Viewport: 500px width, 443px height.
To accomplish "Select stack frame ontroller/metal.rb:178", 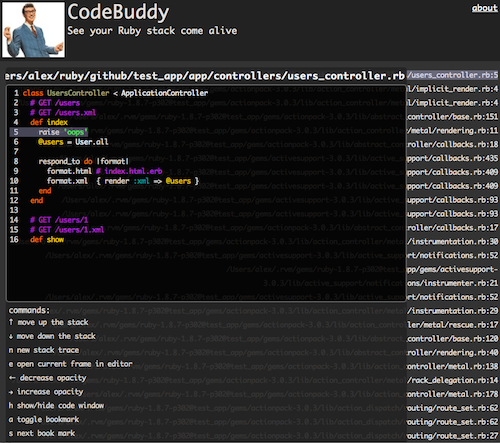I will click(453, 394).
